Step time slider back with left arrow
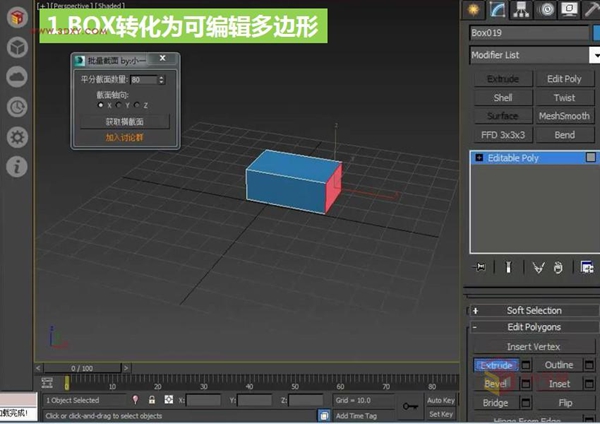 tap(38, 369)
